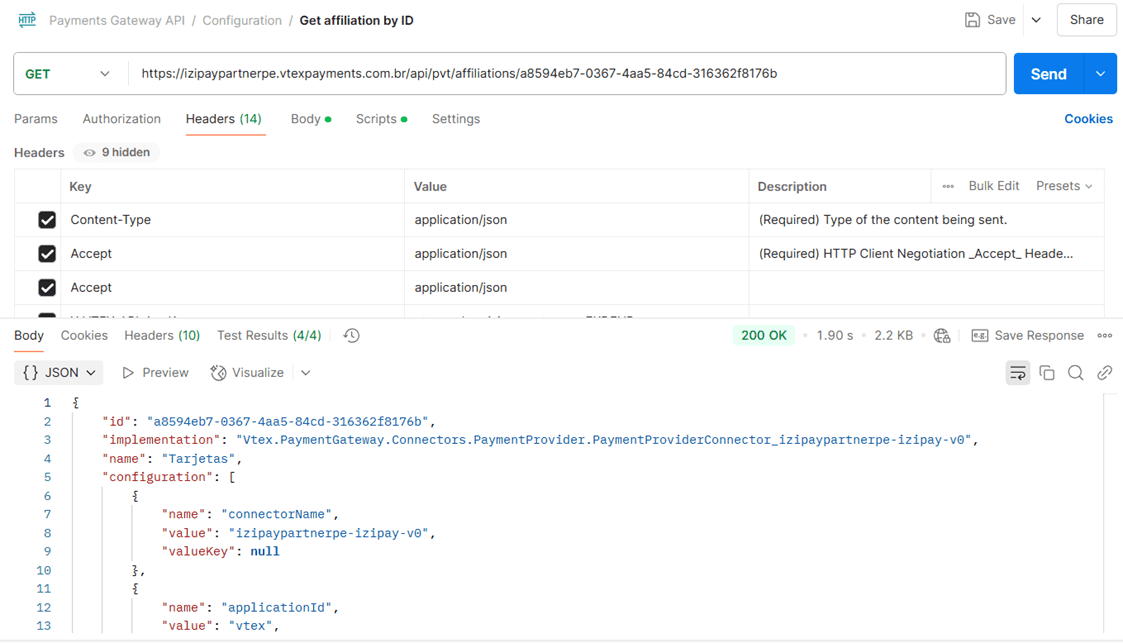Viewport: 1123px width, 643px height.
Task: Expand the Visualize options chevron
Action: click(x=306, y=372)
